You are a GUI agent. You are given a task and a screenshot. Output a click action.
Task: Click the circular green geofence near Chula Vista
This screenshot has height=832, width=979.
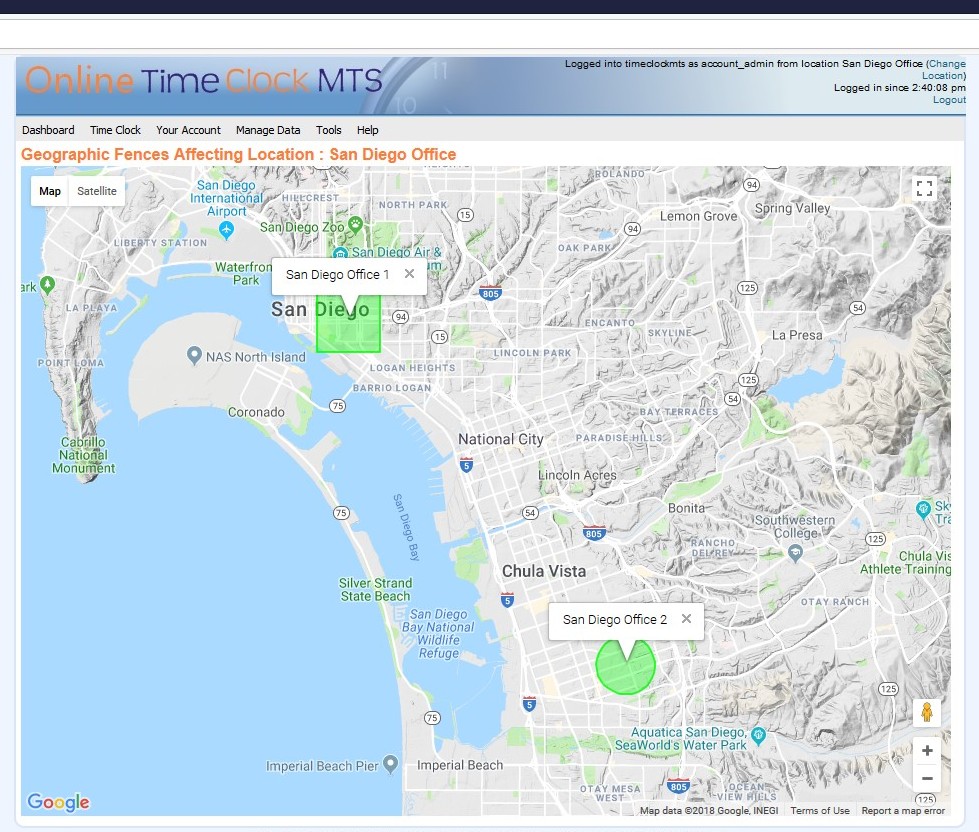pyautogui.click(x=625, y=671)
